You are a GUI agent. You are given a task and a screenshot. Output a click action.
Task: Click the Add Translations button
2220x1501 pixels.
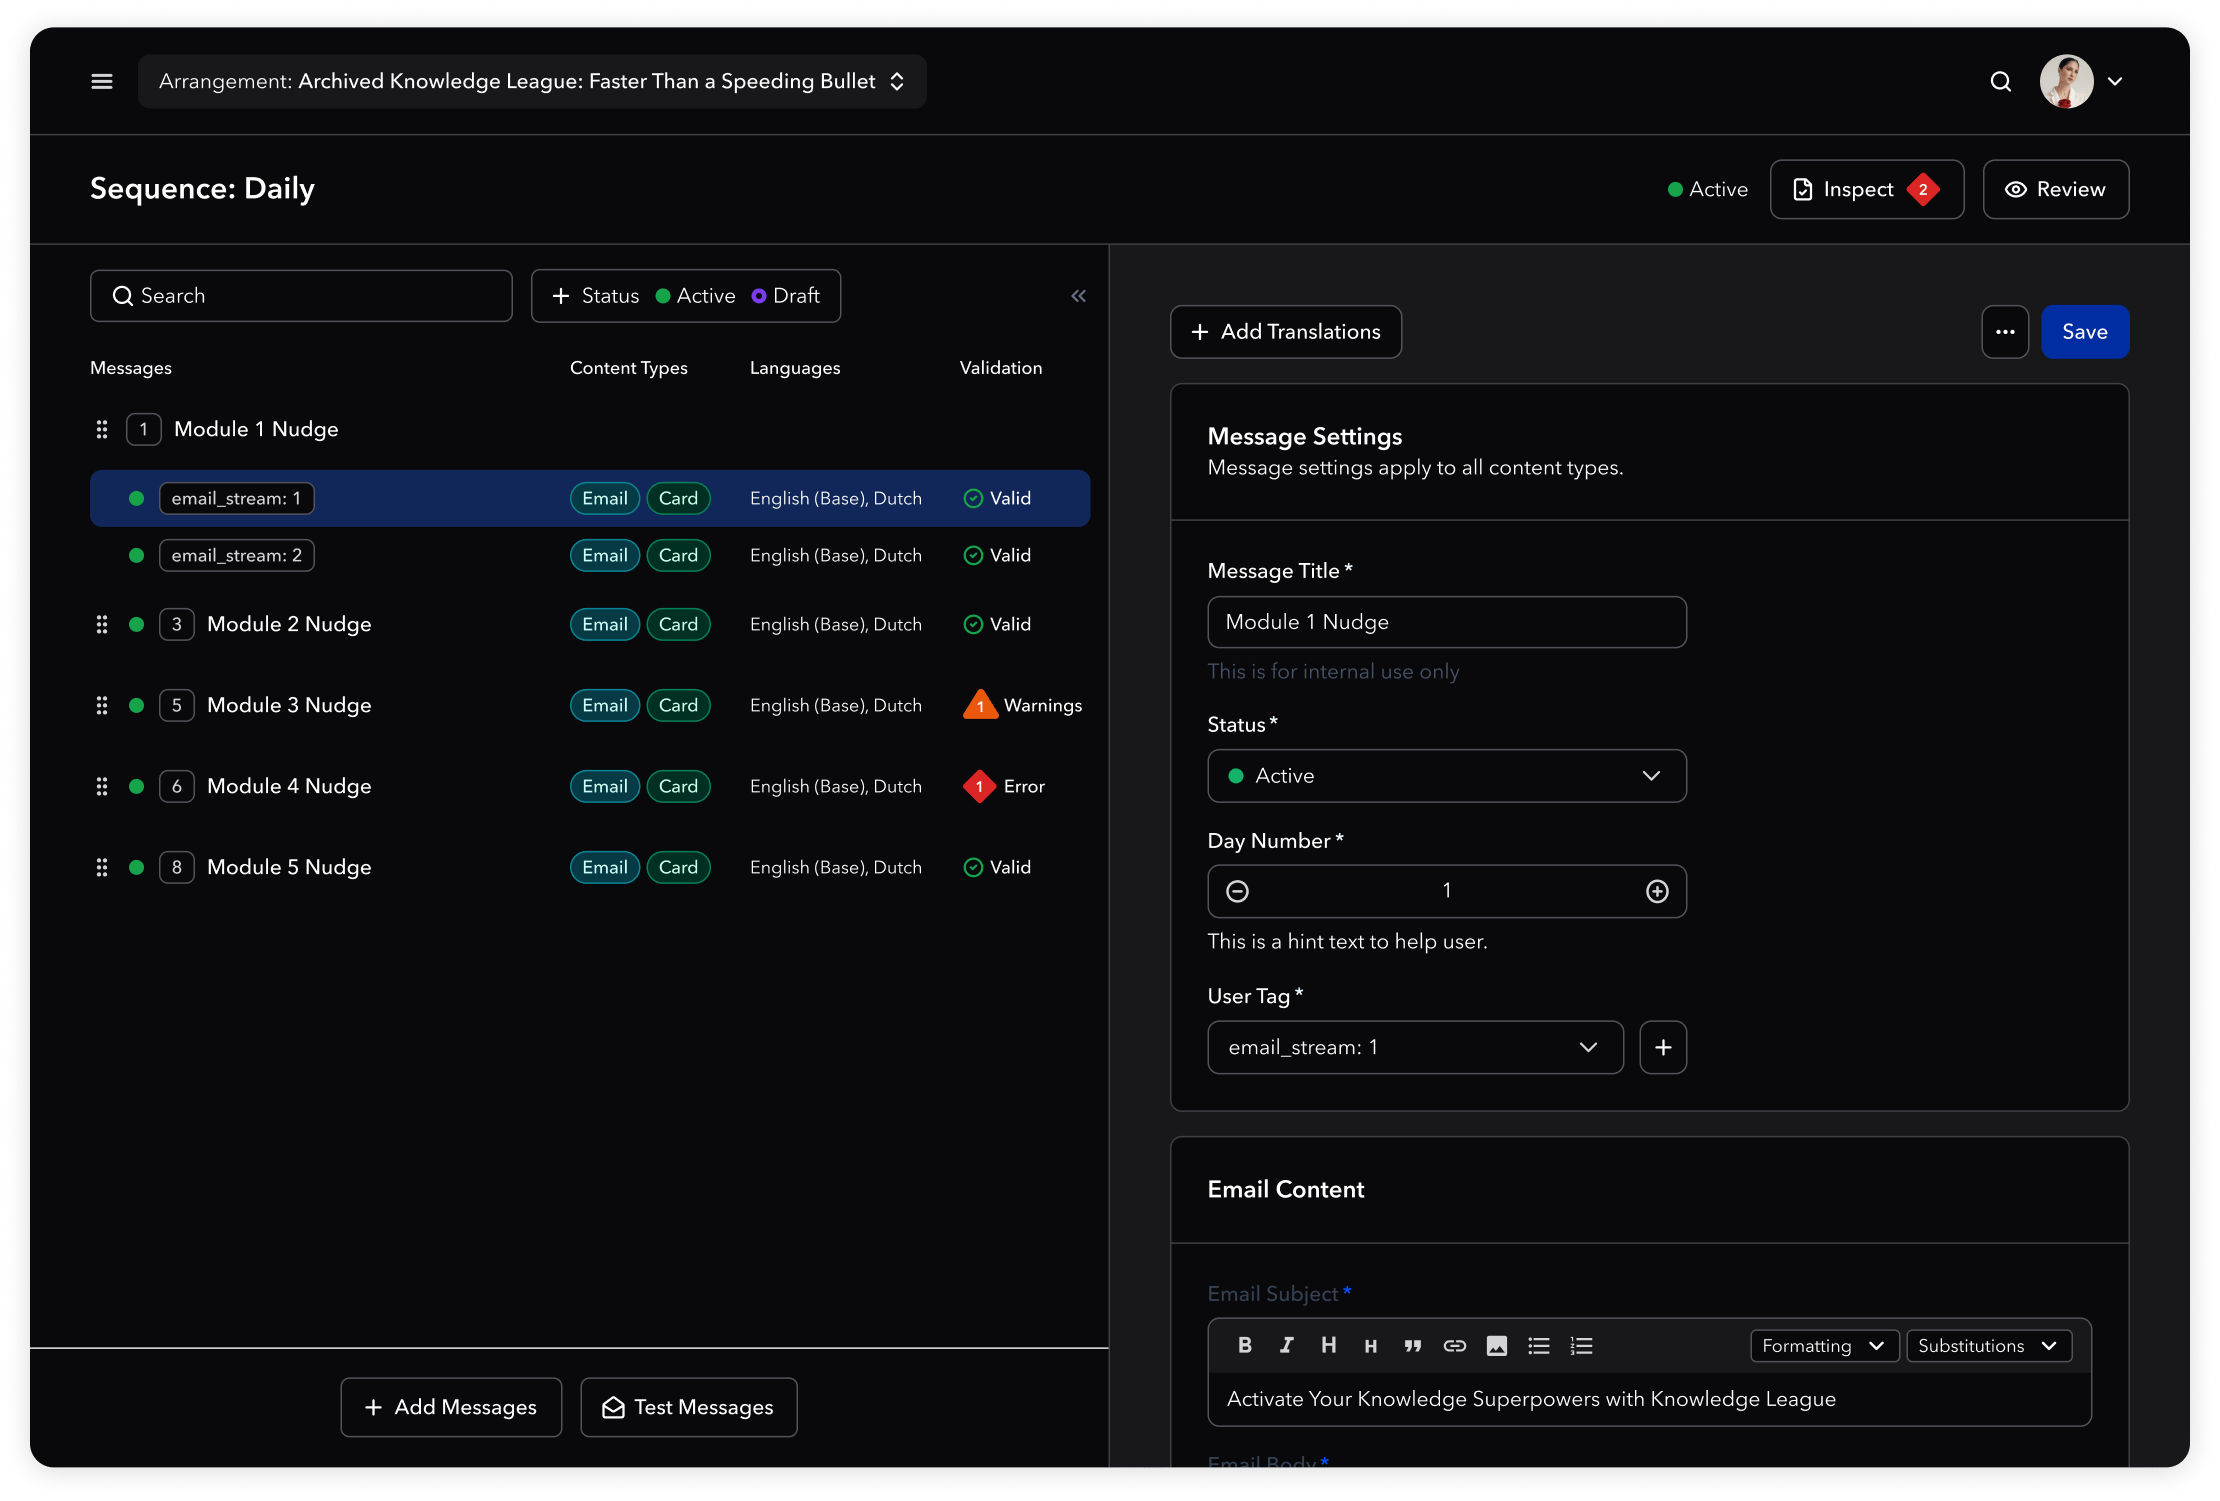click(x=1285, y=332)
